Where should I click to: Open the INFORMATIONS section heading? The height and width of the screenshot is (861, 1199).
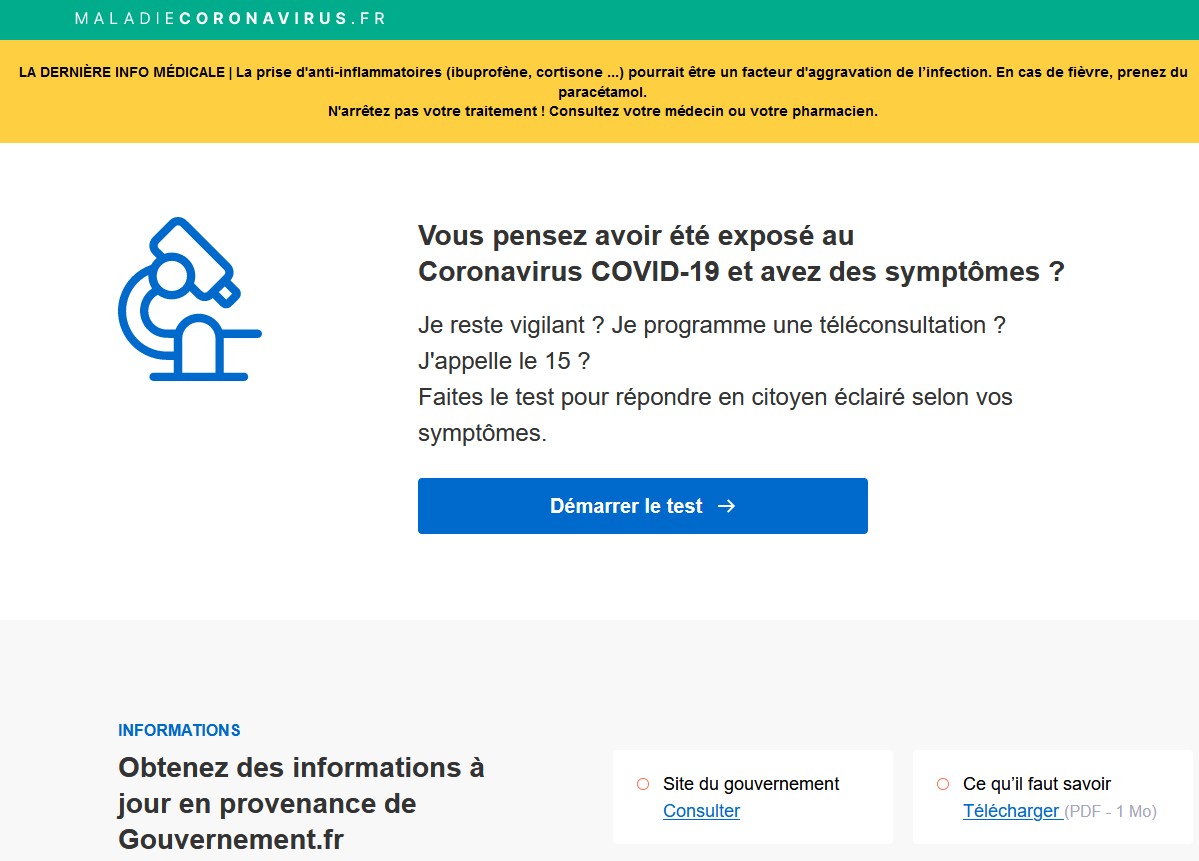[180, 730]
